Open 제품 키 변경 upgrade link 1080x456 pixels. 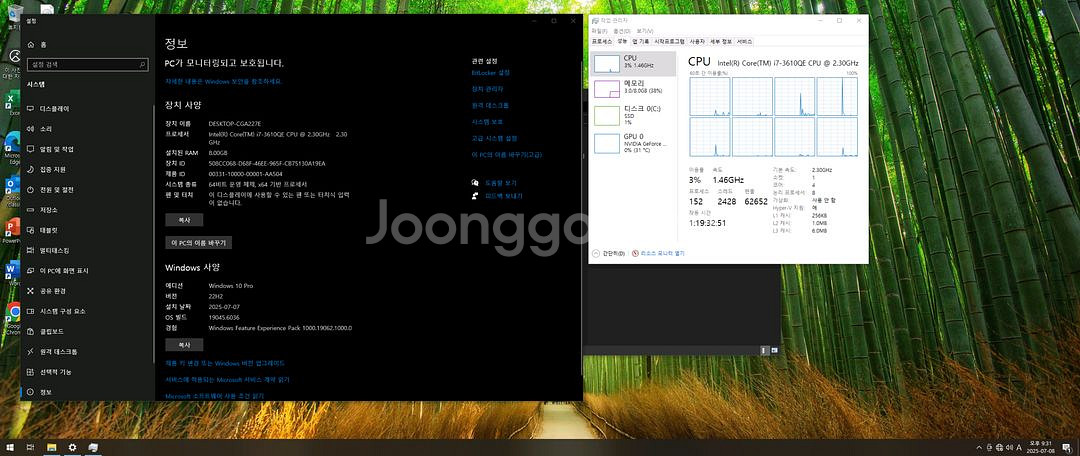(225, 363)
